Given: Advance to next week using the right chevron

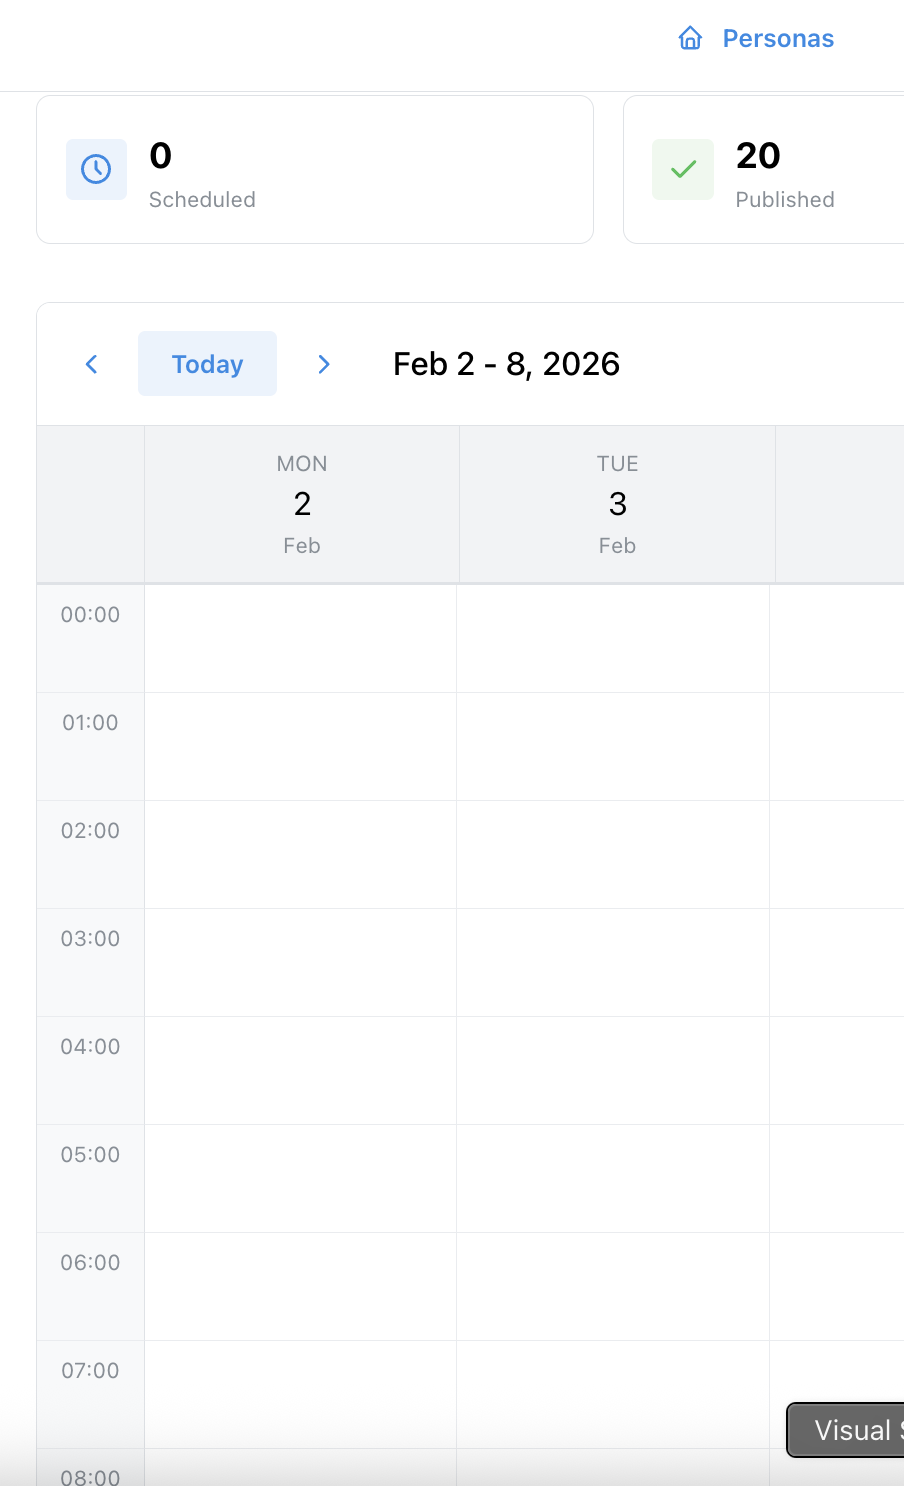Looking at the screenshot, I should [x=324, y=364].
